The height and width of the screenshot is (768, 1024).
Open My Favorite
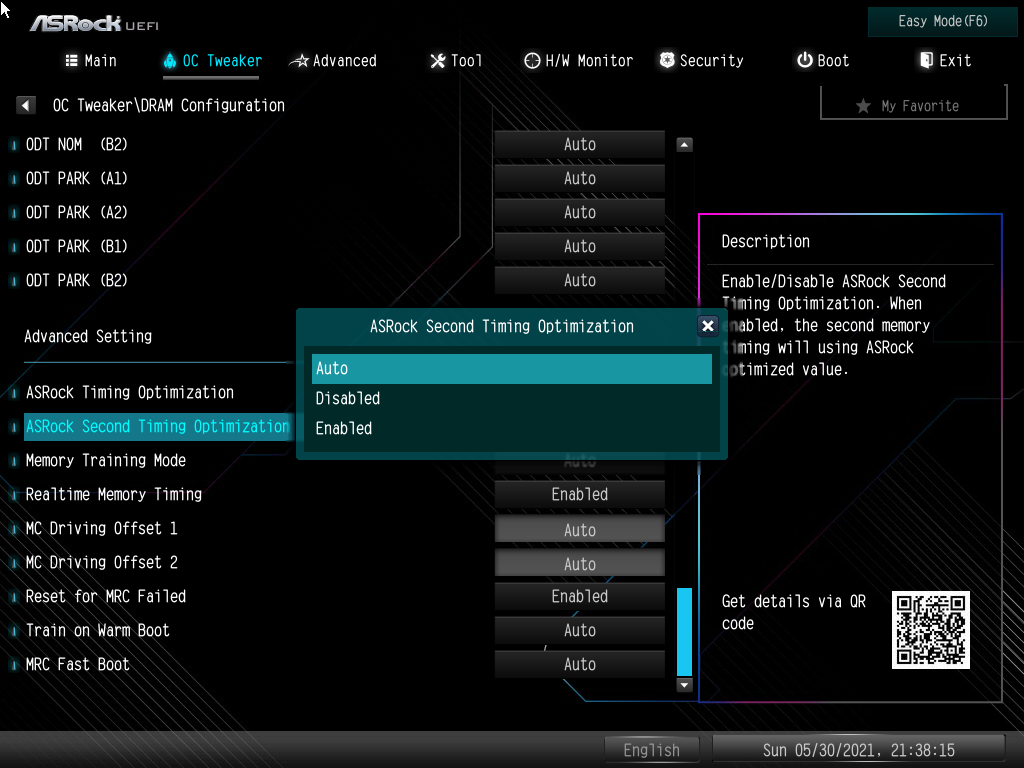click(913, 106)
